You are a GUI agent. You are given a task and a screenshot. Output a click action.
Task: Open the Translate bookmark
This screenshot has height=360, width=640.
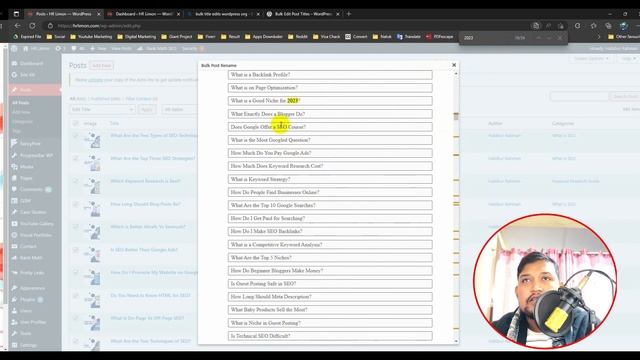pos(409,37)
